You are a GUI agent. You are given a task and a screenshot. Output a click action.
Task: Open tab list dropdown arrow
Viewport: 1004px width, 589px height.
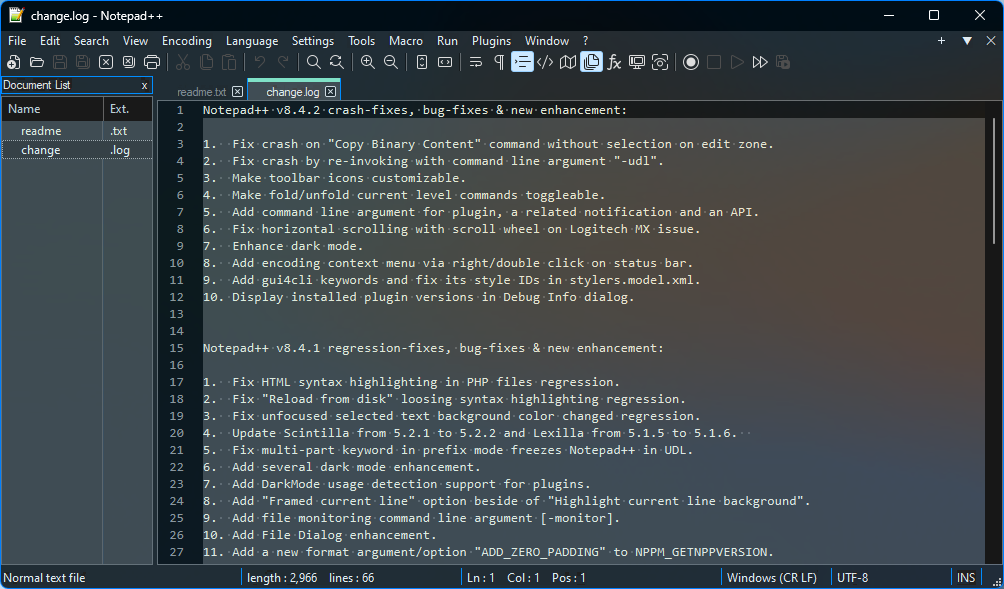click(967, 41)
